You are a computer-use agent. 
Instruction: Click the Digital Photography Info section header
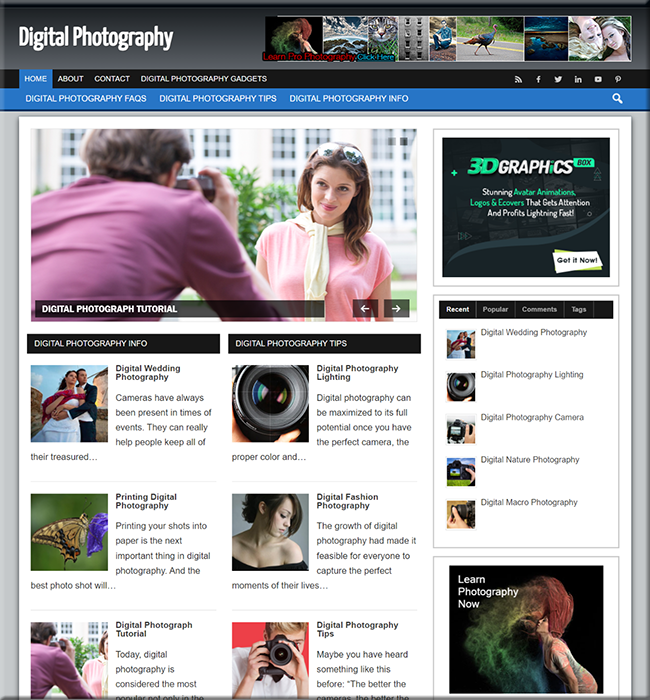click(x=123, y=344)
